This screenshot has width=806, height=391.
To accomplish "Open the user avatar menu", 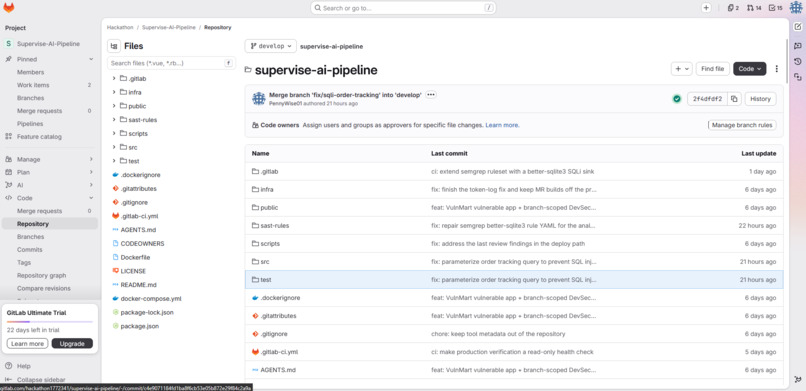I will coord(796,8).
